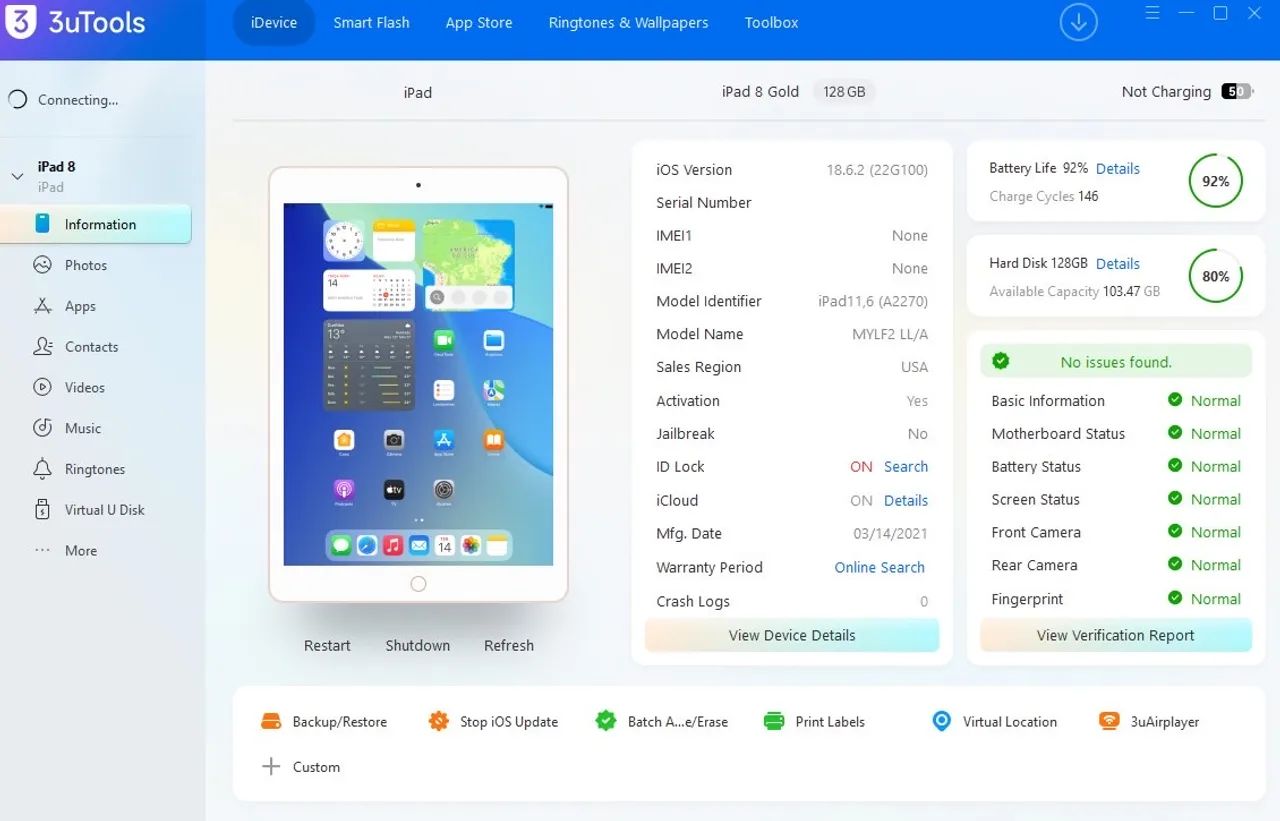This screenshot has height=821, width=1280.
Task: Click the Videos sidebar icon
Action: click(42, 387)
